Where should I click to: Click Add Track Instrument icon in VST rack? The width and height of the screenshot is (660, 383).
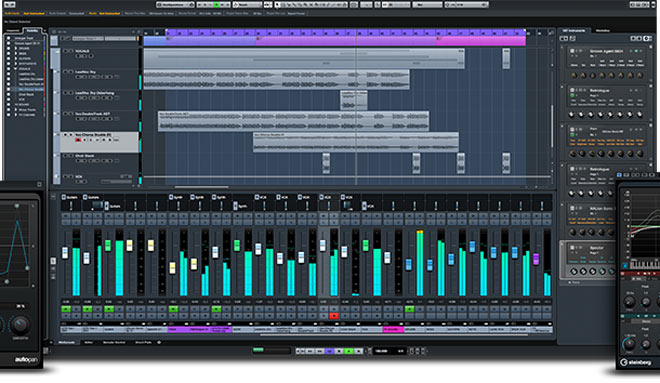564,38
